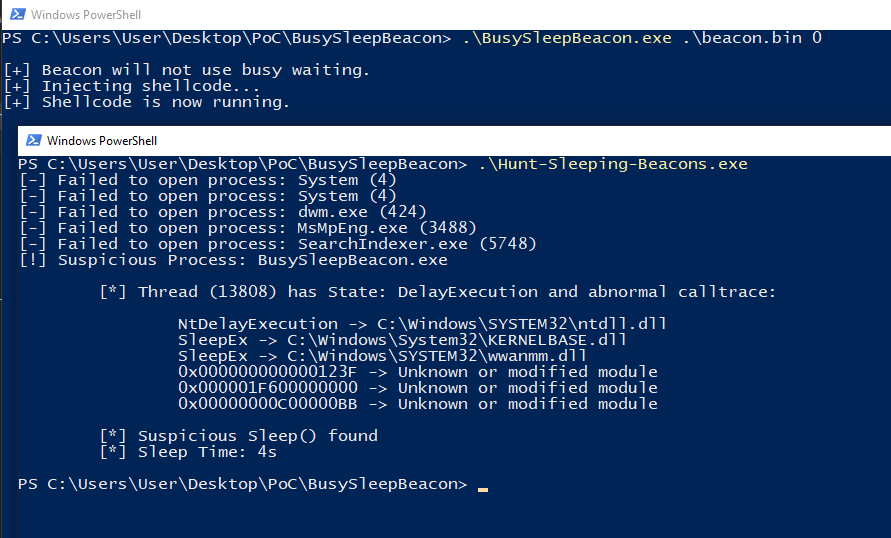The image size is (891, 538).
Task: Click address 0x00000000C00000BB line
Action: coord(418,404)
